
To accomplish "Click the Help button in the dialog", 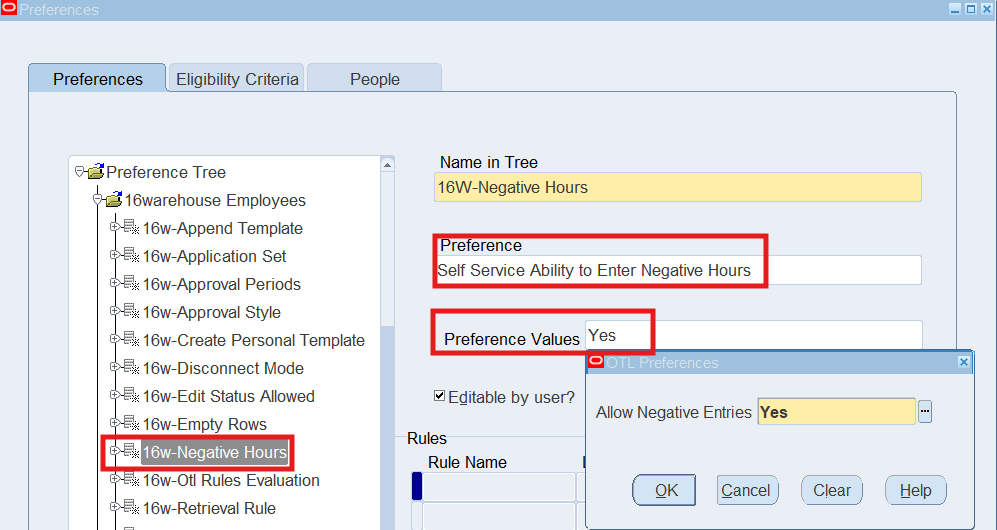I will point(915,490).
